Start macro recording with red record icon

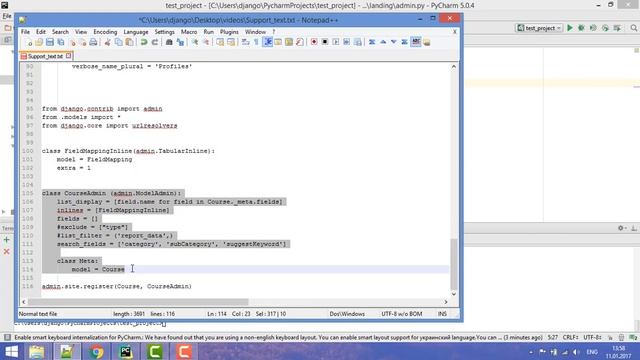pos(314,42)
